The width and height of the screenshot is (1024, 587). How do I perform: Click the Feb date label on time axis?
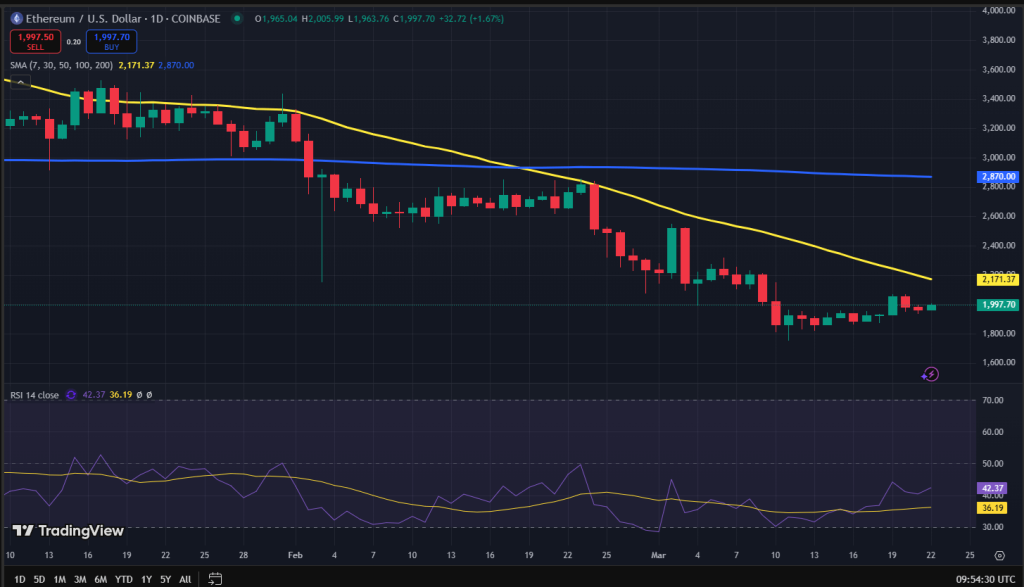pos(295,555)
